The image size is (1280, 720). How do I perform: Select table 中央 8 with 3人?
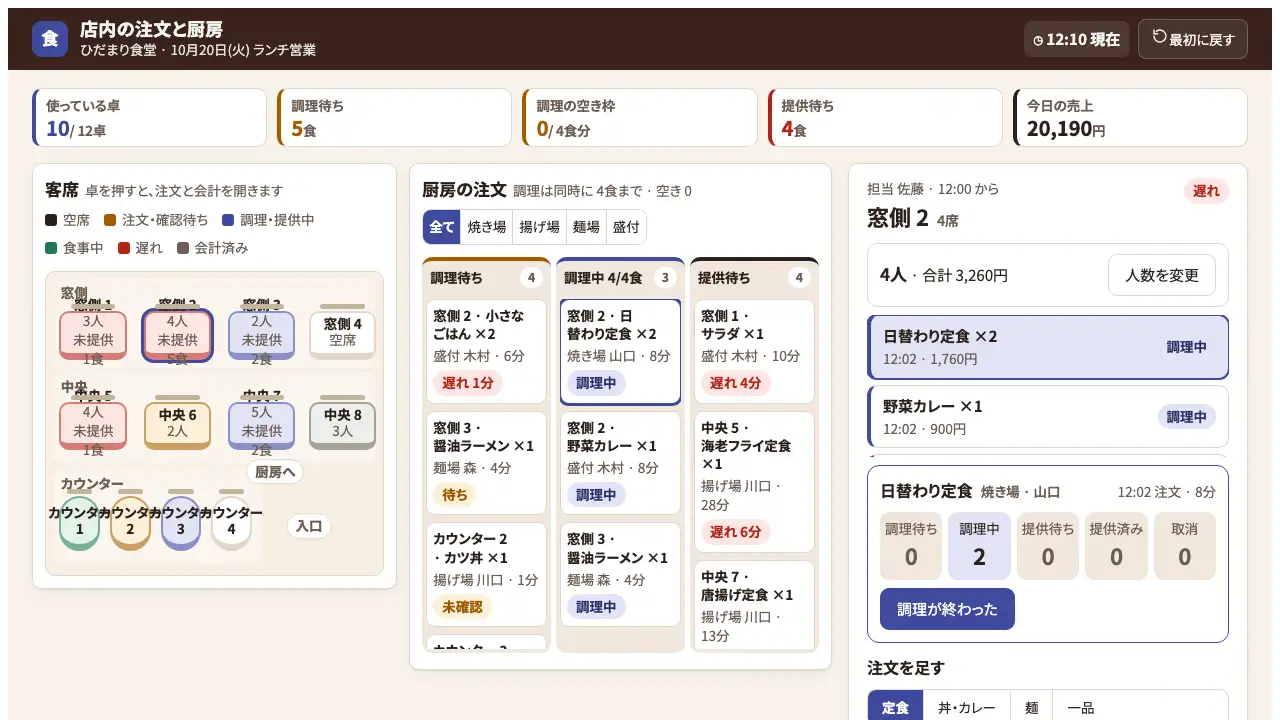click(x=343, y=426)
